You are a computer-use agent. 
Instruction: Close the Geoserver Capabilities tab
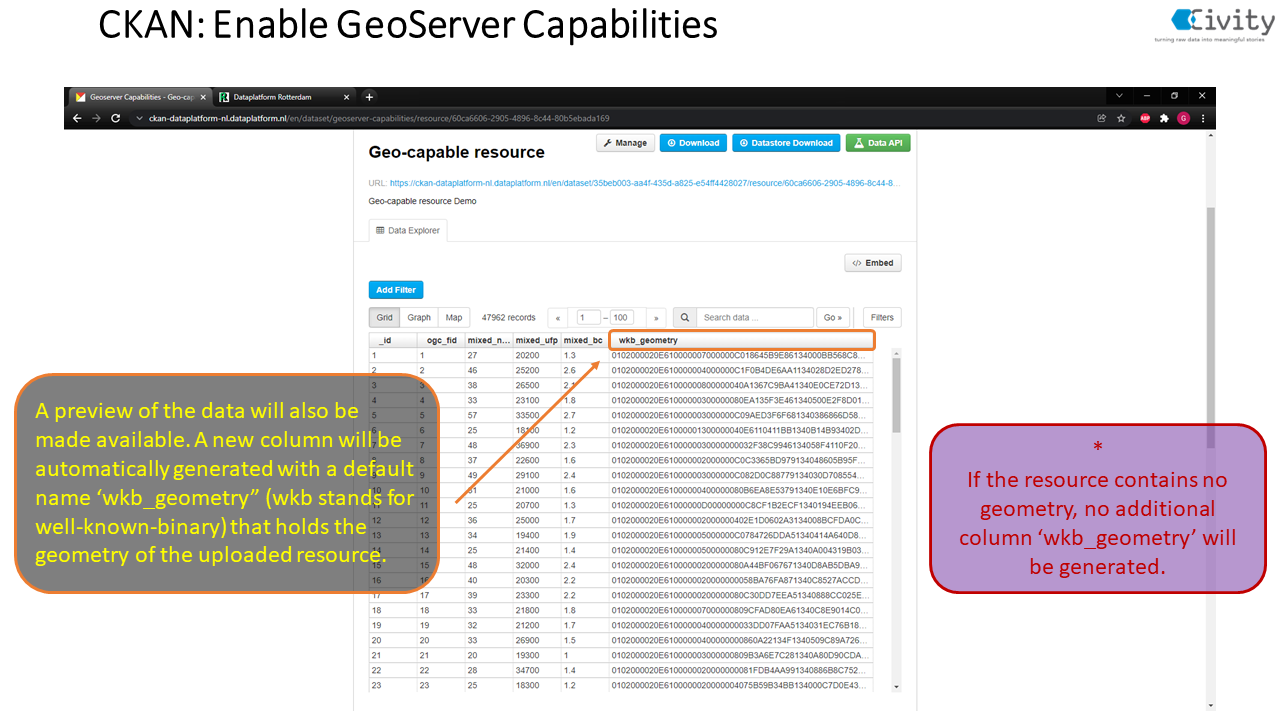[x=203, y=97]
